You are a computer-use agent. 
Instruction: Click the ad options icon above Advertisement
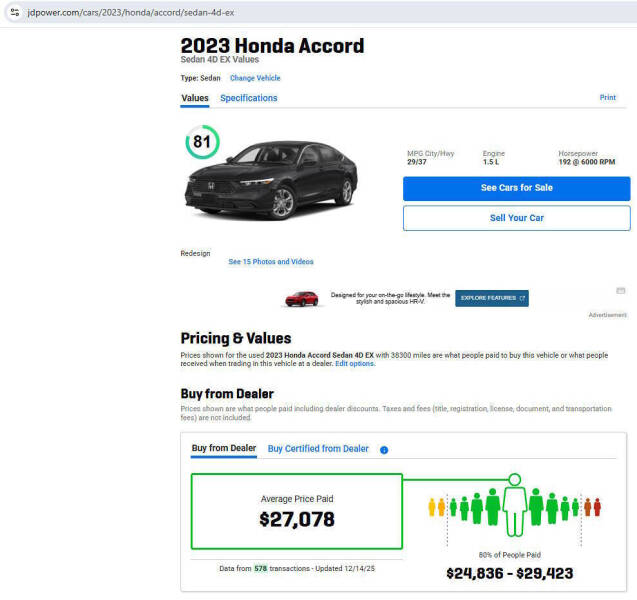621,290
